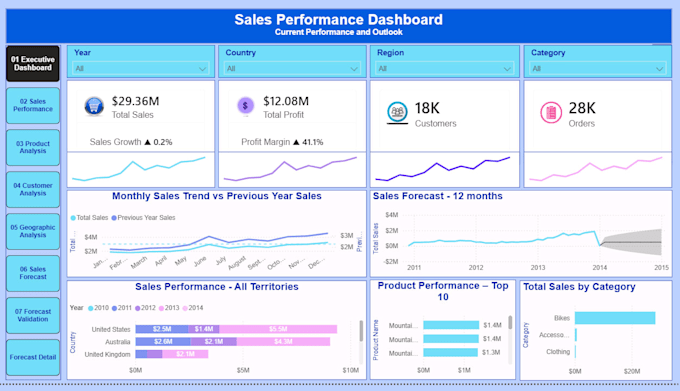This screenshot has width=680, height=391.
Task: Click the Australia $2.1M bar segment
Action: 214,342
